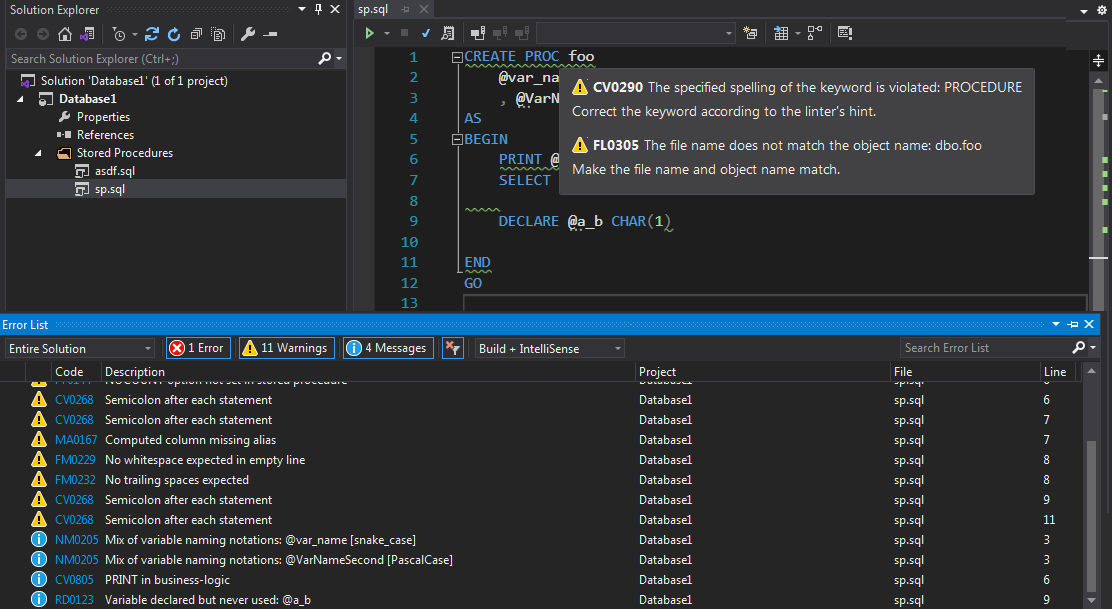The width and height of the screenshot is (1112, 609).
Task: Collapse the Database1 project node
Action: click(x=21, y=99)
